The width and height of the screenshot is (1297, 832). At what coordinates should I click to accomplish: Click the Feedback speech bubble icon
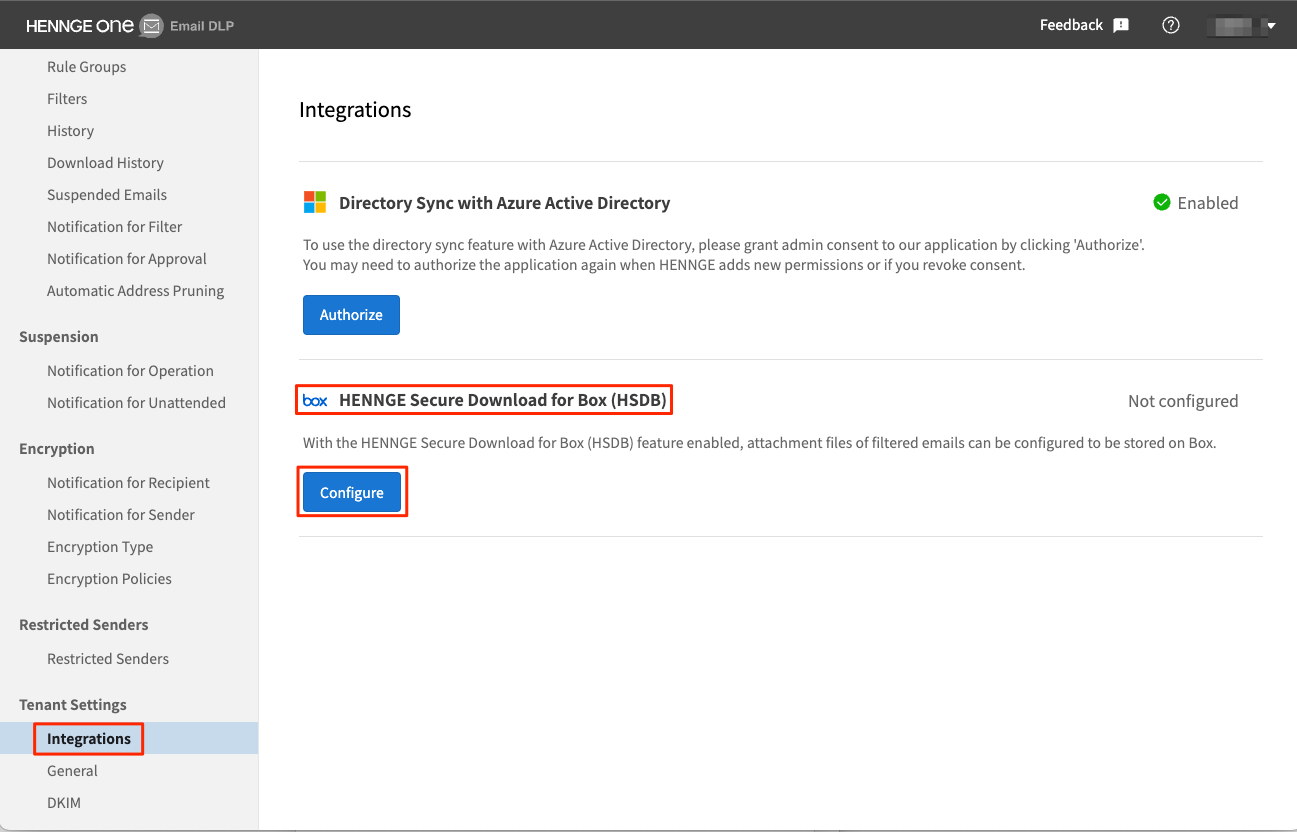coord(1121,25)
